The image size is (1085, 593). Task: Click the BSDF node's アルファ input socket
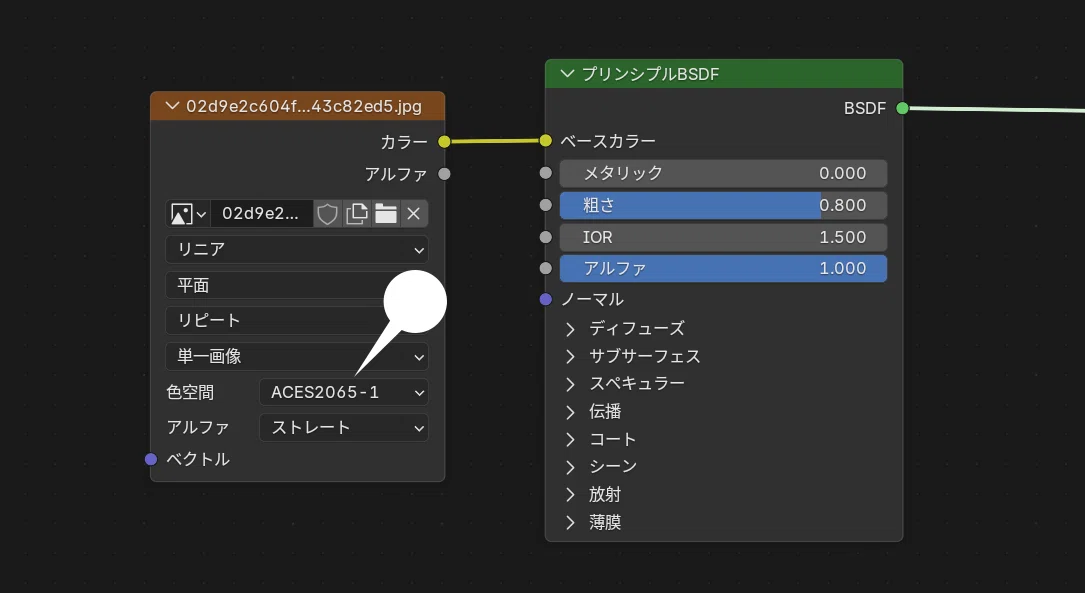click(546, 268)
